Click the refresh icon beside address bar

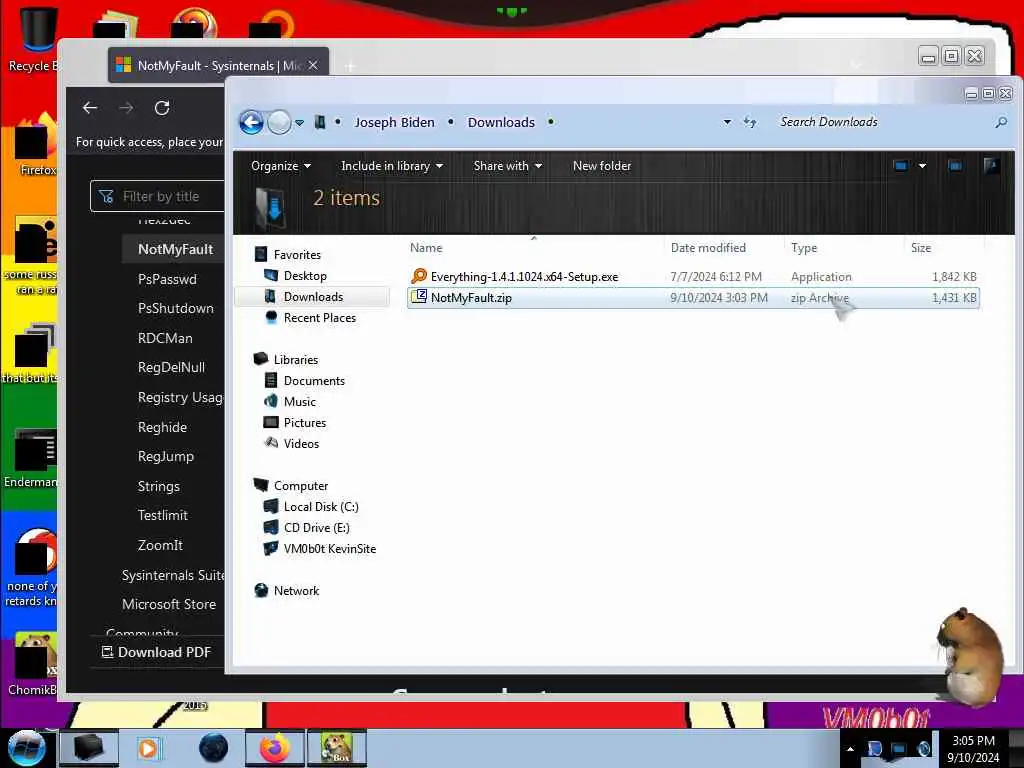750,122
